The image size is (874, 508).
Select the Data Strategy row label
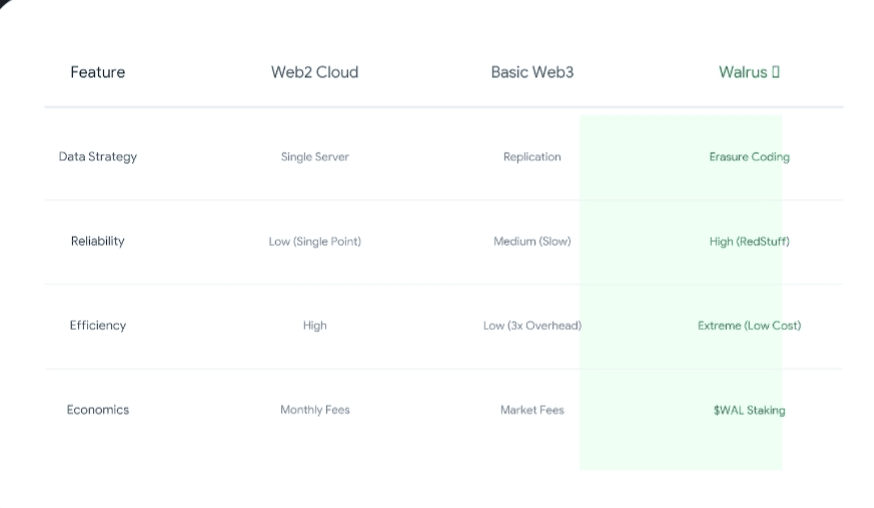tap(98, 157)
